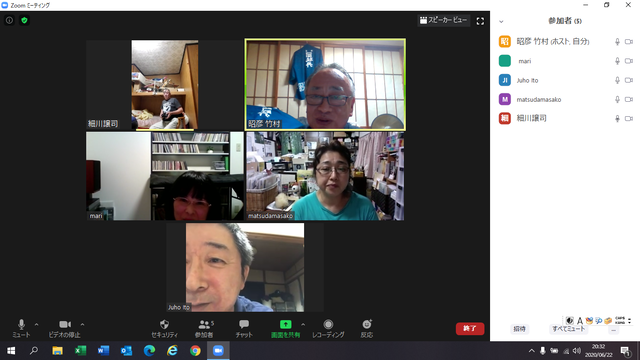Open more options '...' in participants panel

click(x=613, y=329)
